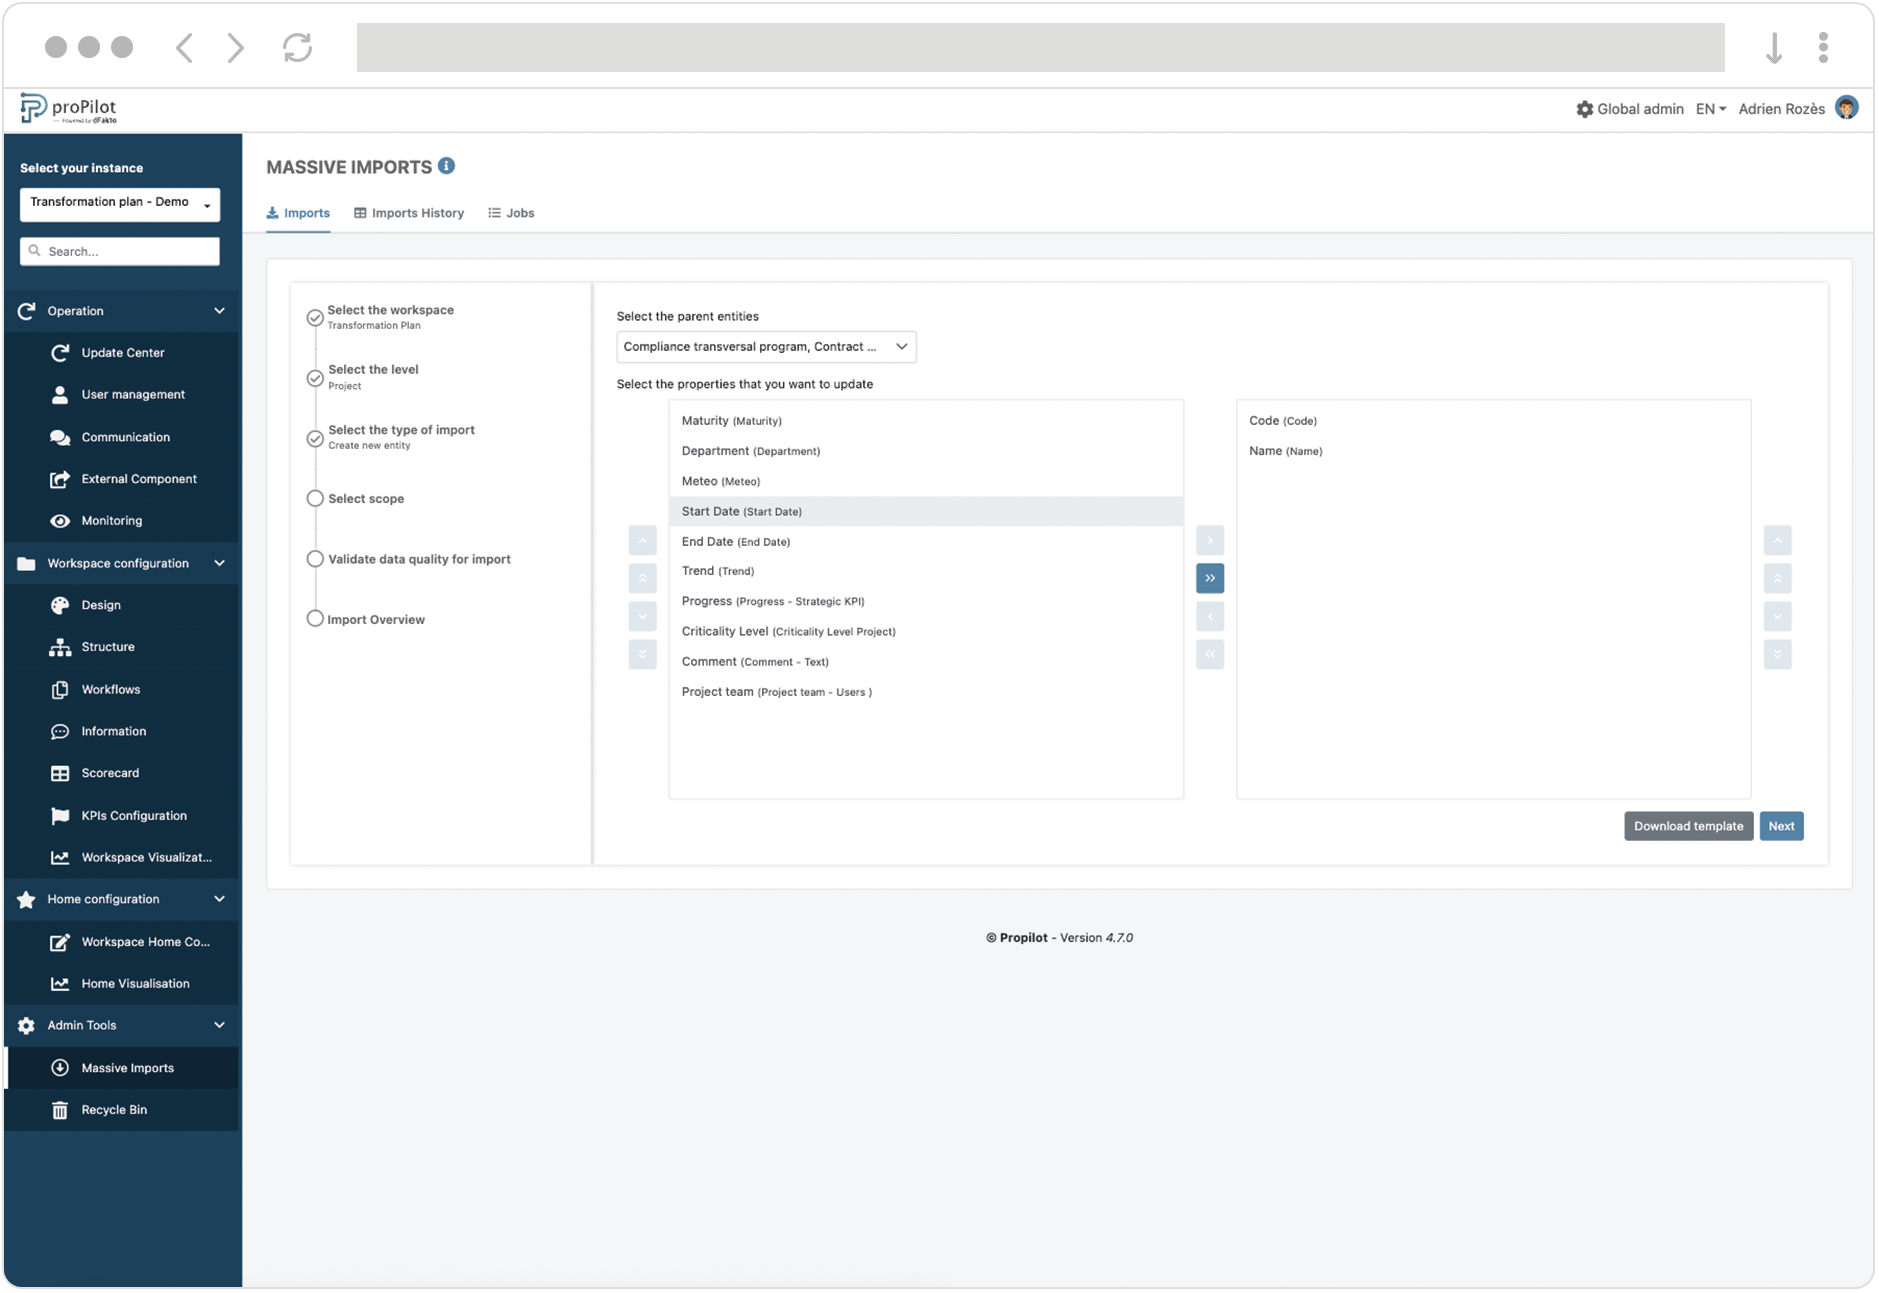Viewport: 1879px width, 1293px height.
Task: Open KPIs Configuration
Action: [x=133, y=815]
